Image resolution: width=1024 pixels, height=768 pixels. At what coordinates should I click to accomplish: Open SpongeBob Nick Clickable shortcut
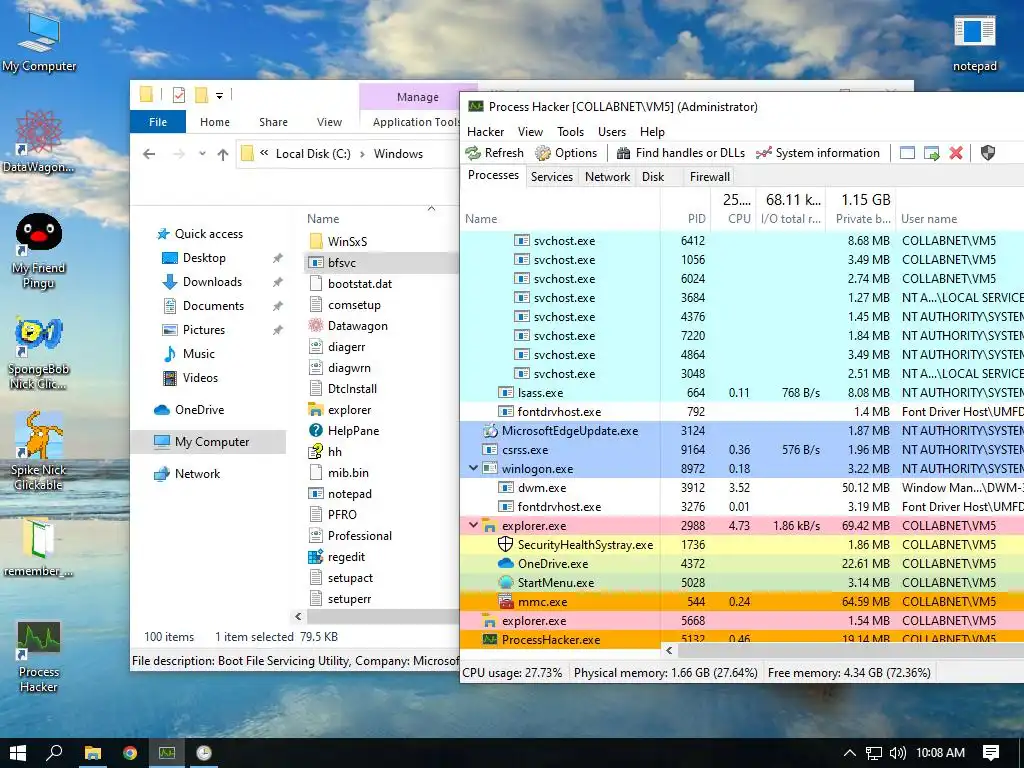[39, 353]
